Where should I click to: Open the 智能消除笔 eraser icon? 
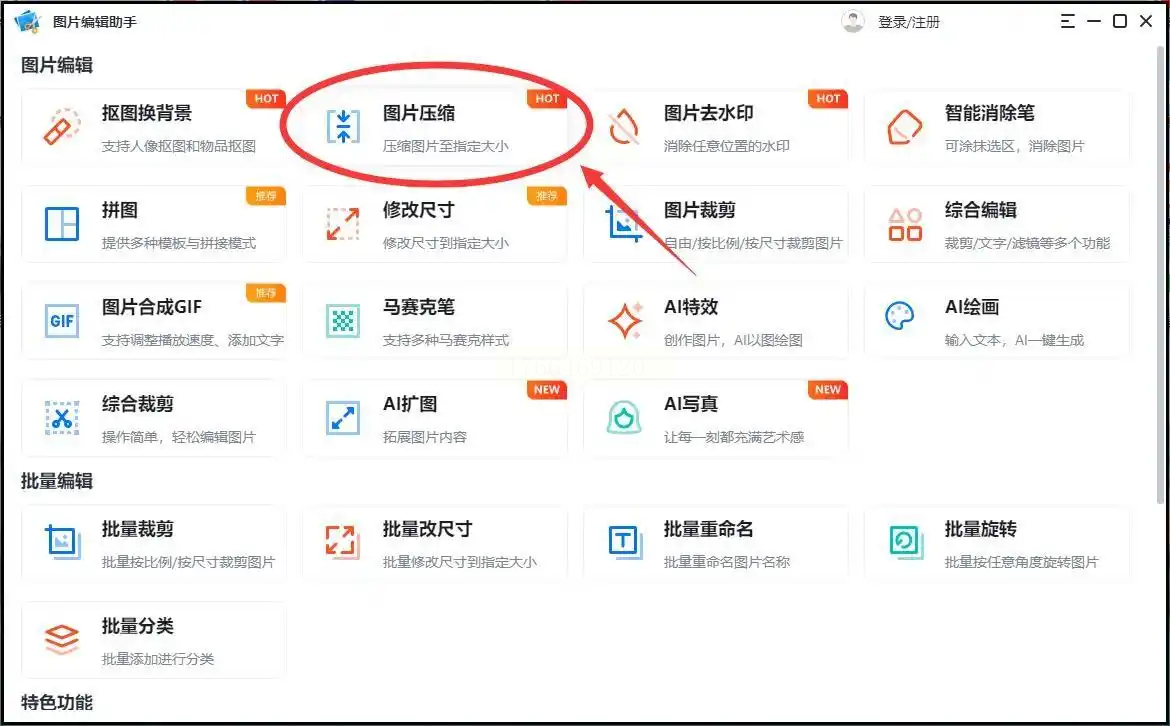pyautogui.click(x=904, y=127)
